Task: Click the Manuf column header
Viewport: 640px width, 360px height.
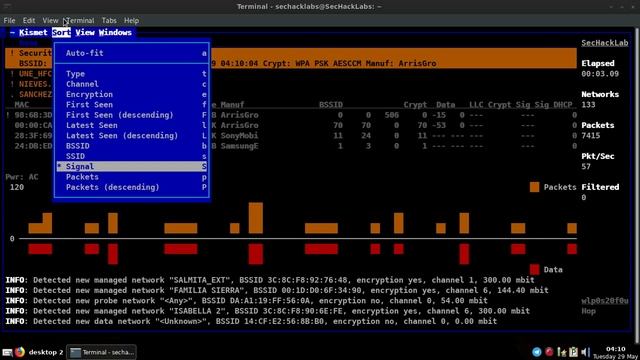Action: [x=232, y=104]
